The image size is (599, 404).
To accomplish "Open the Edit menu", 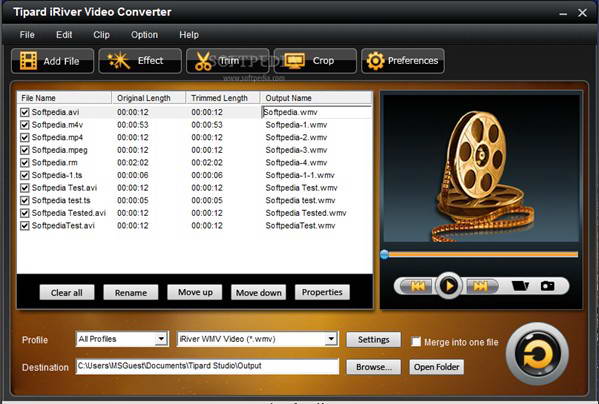I will (64, 35).
